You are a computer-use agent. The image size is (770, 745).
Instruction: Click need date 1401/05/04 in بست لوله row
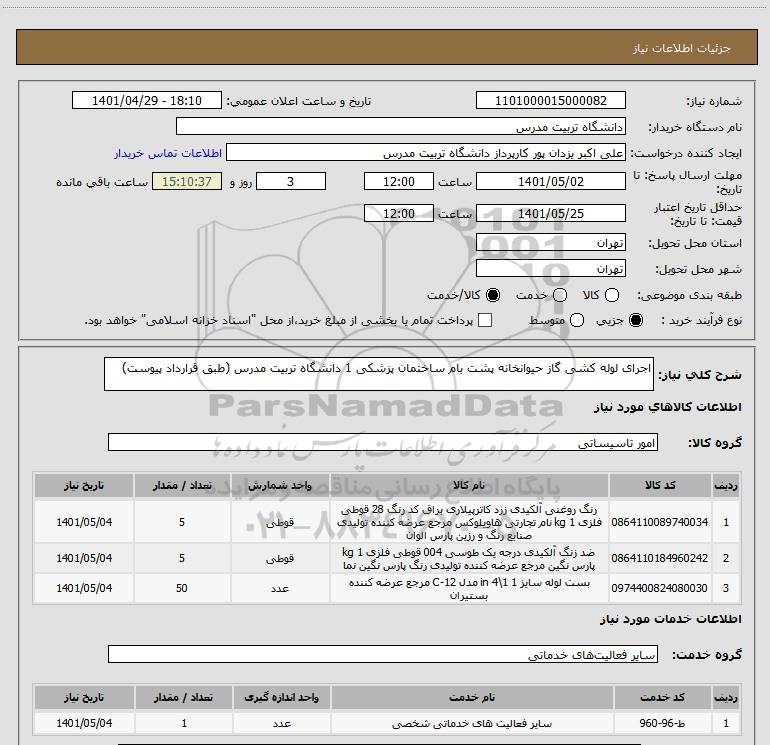[84, 588]
